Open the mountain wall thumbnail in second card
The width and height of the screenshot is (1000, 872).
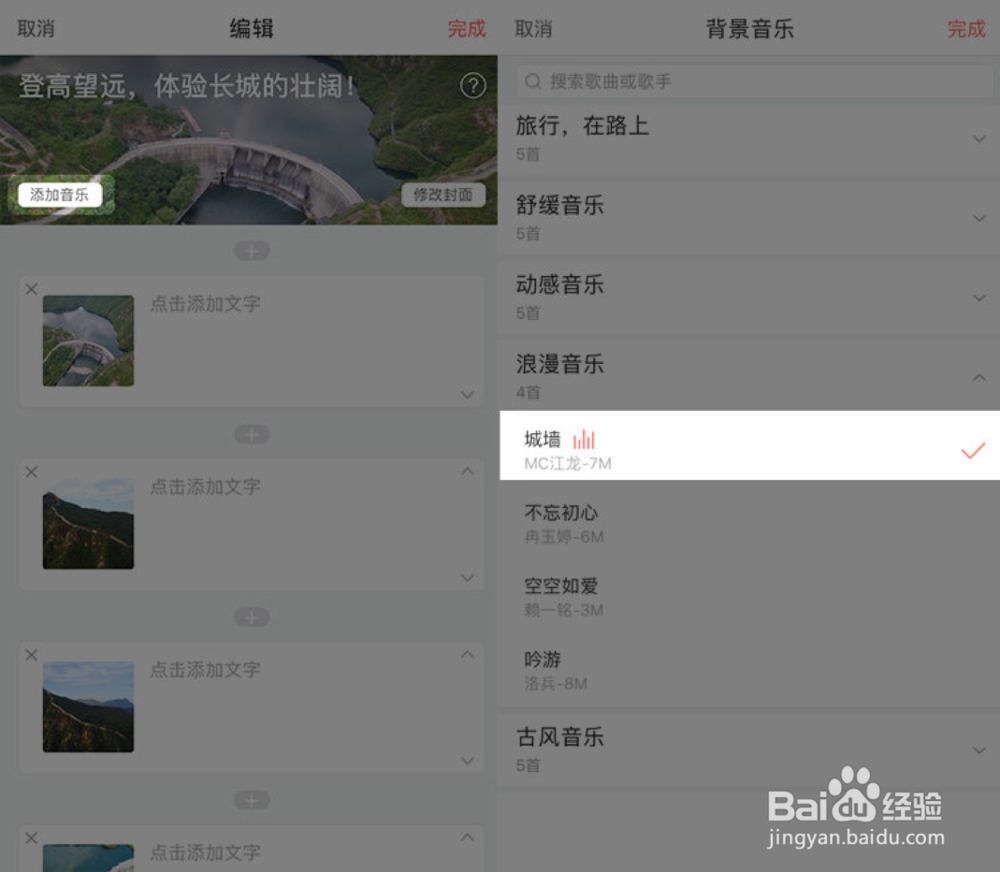88,524
